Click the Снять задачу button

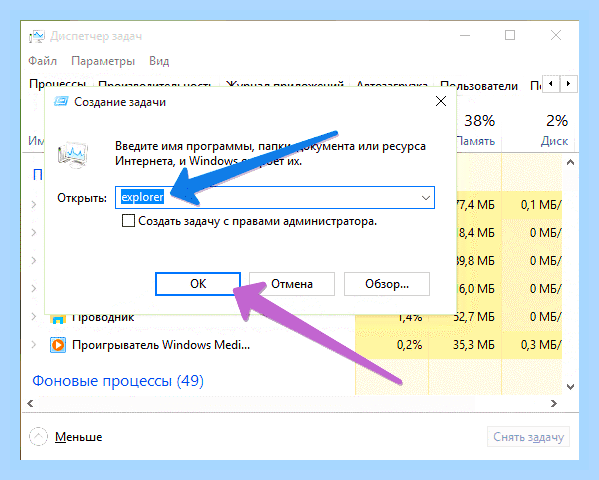click(528, 437)
